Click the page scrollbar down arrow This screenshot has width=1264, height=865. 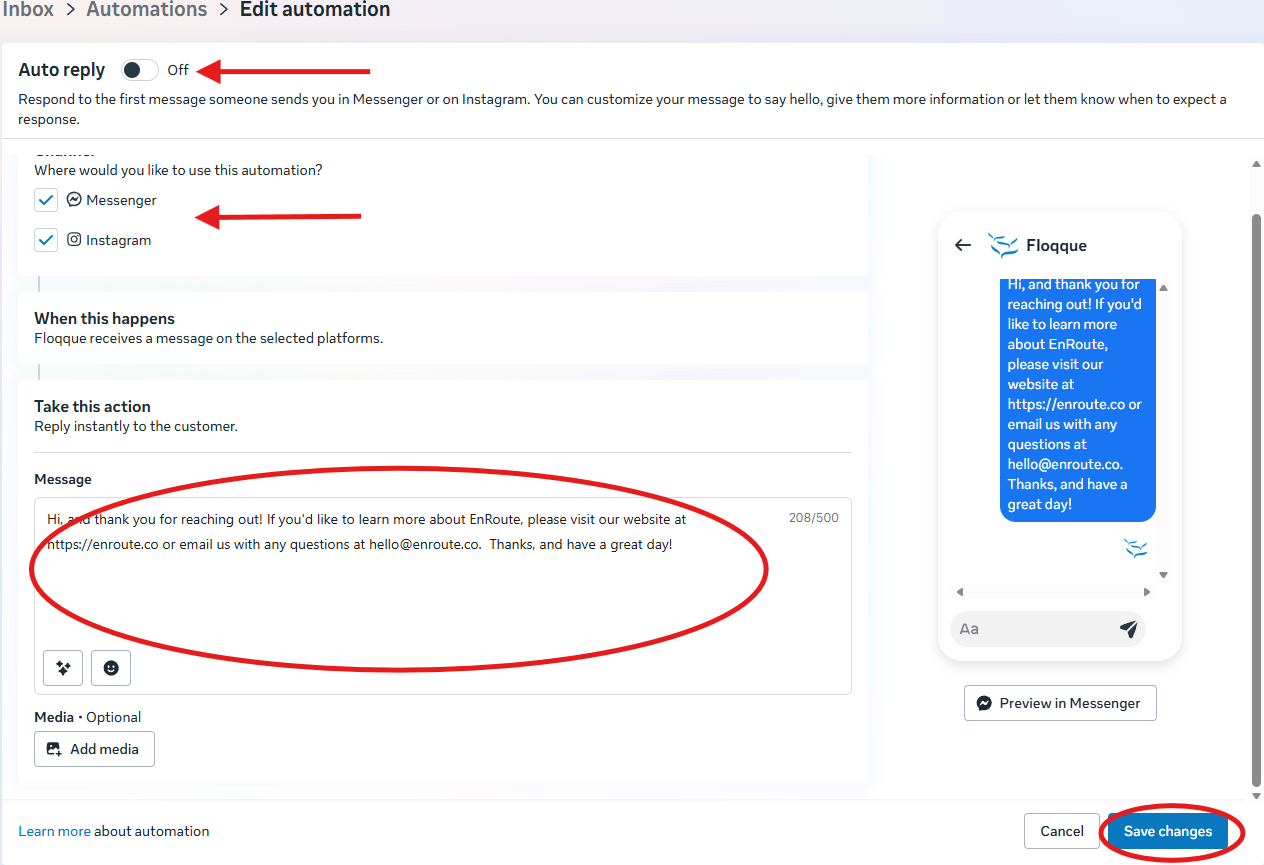tap(1257, 795)
